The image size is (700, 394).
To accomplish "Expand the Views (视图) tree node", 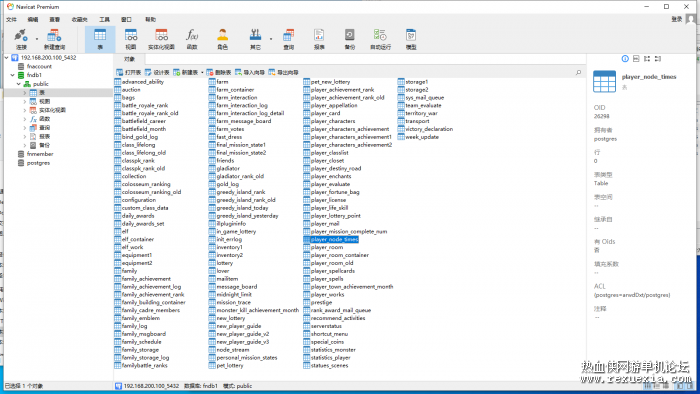I will (25, 101).
